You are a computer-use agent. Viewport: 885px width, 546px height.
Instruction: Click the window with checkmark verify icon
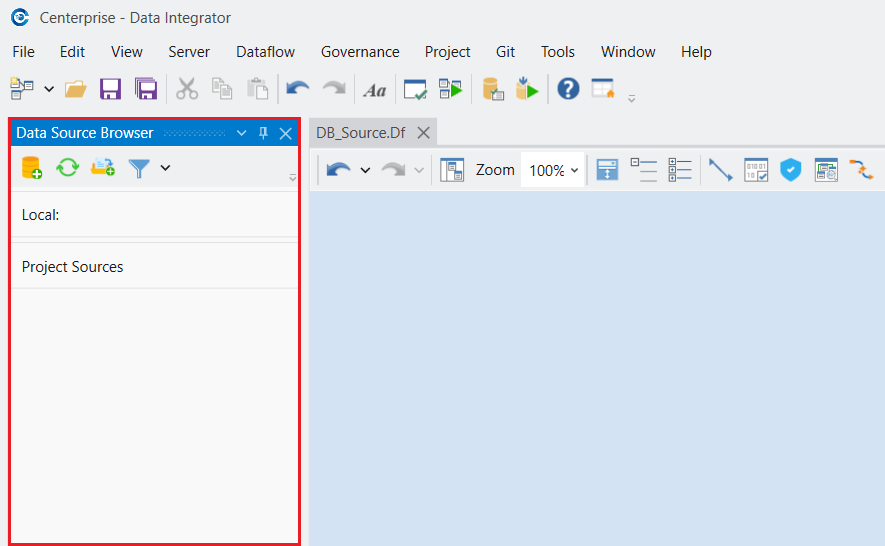point(415,89)
